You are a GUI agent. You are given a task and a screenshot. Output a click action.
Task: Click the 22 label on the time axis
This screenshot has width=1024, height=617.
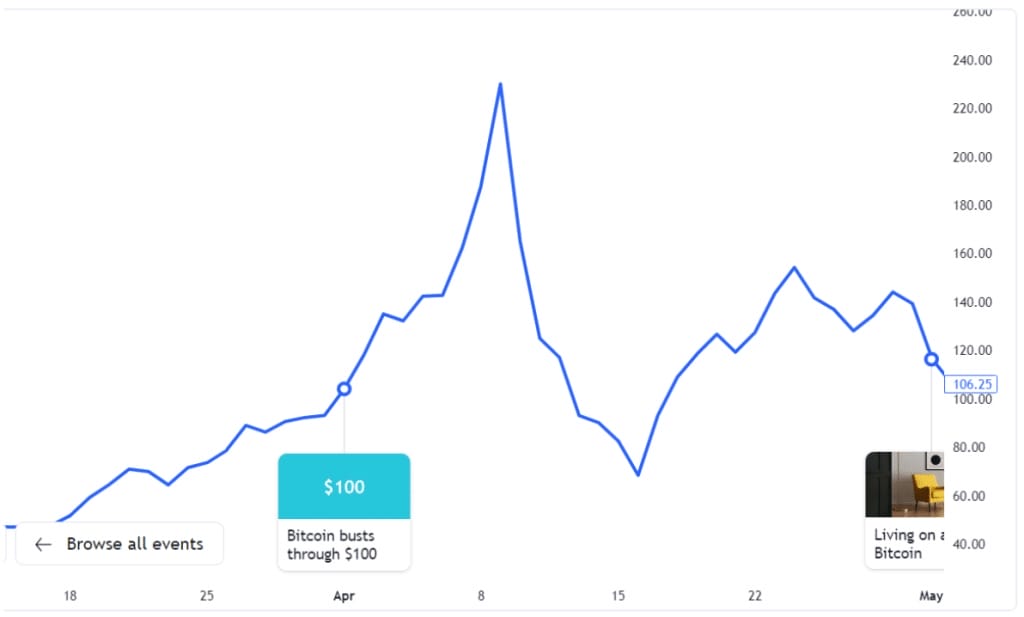coord(755,595)
